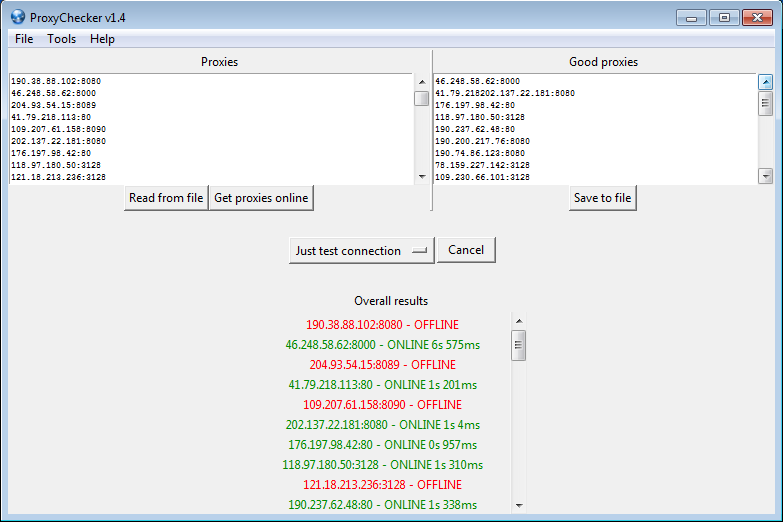
Task: Select 118.97.180.50:3128 in Proxies list
Action: [56, 165]
